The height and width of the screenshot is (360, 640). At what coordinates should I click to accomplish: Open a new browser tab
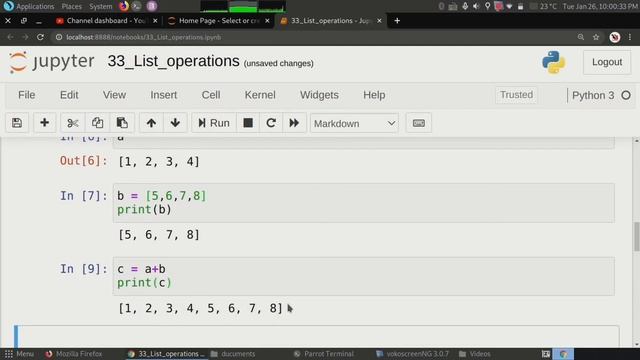tap(397, 21)
